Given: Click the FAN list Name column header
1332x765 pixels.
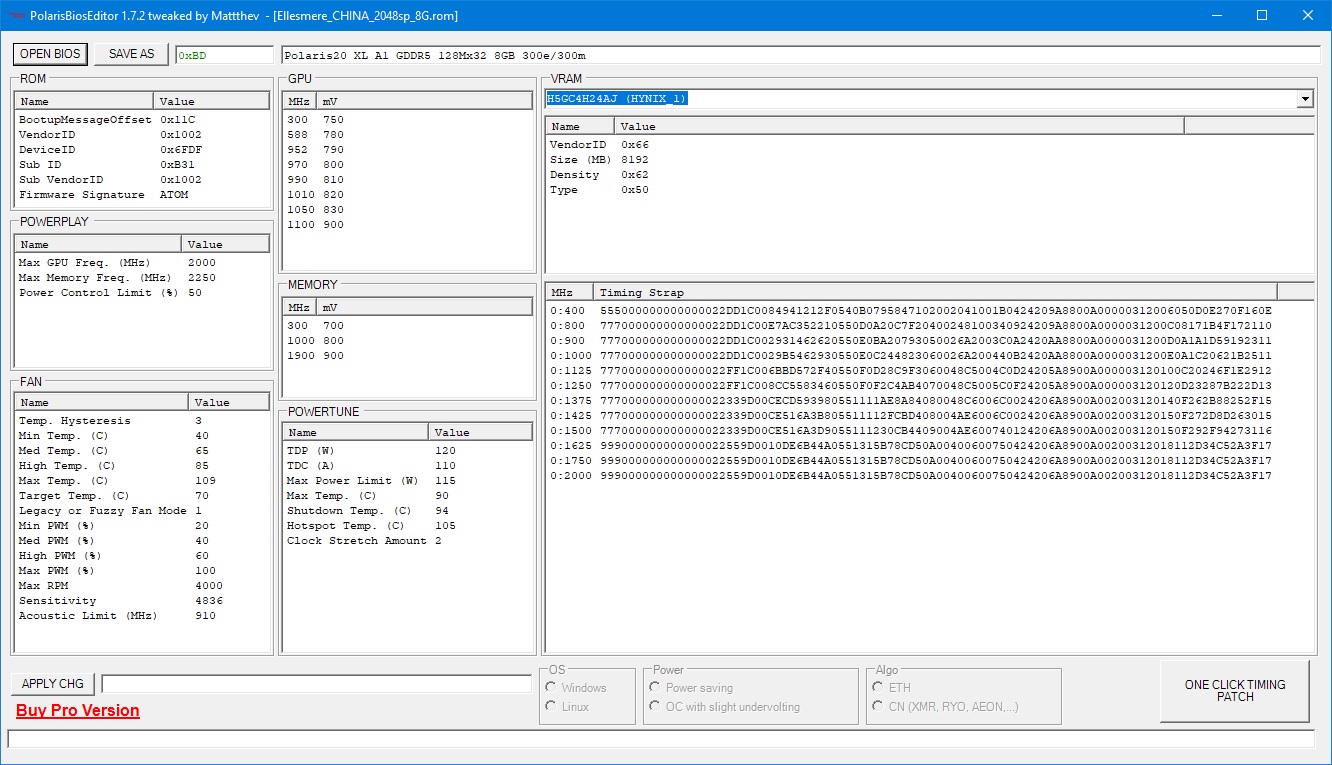Looking at the screenshot, I should (x=102, y=402).
